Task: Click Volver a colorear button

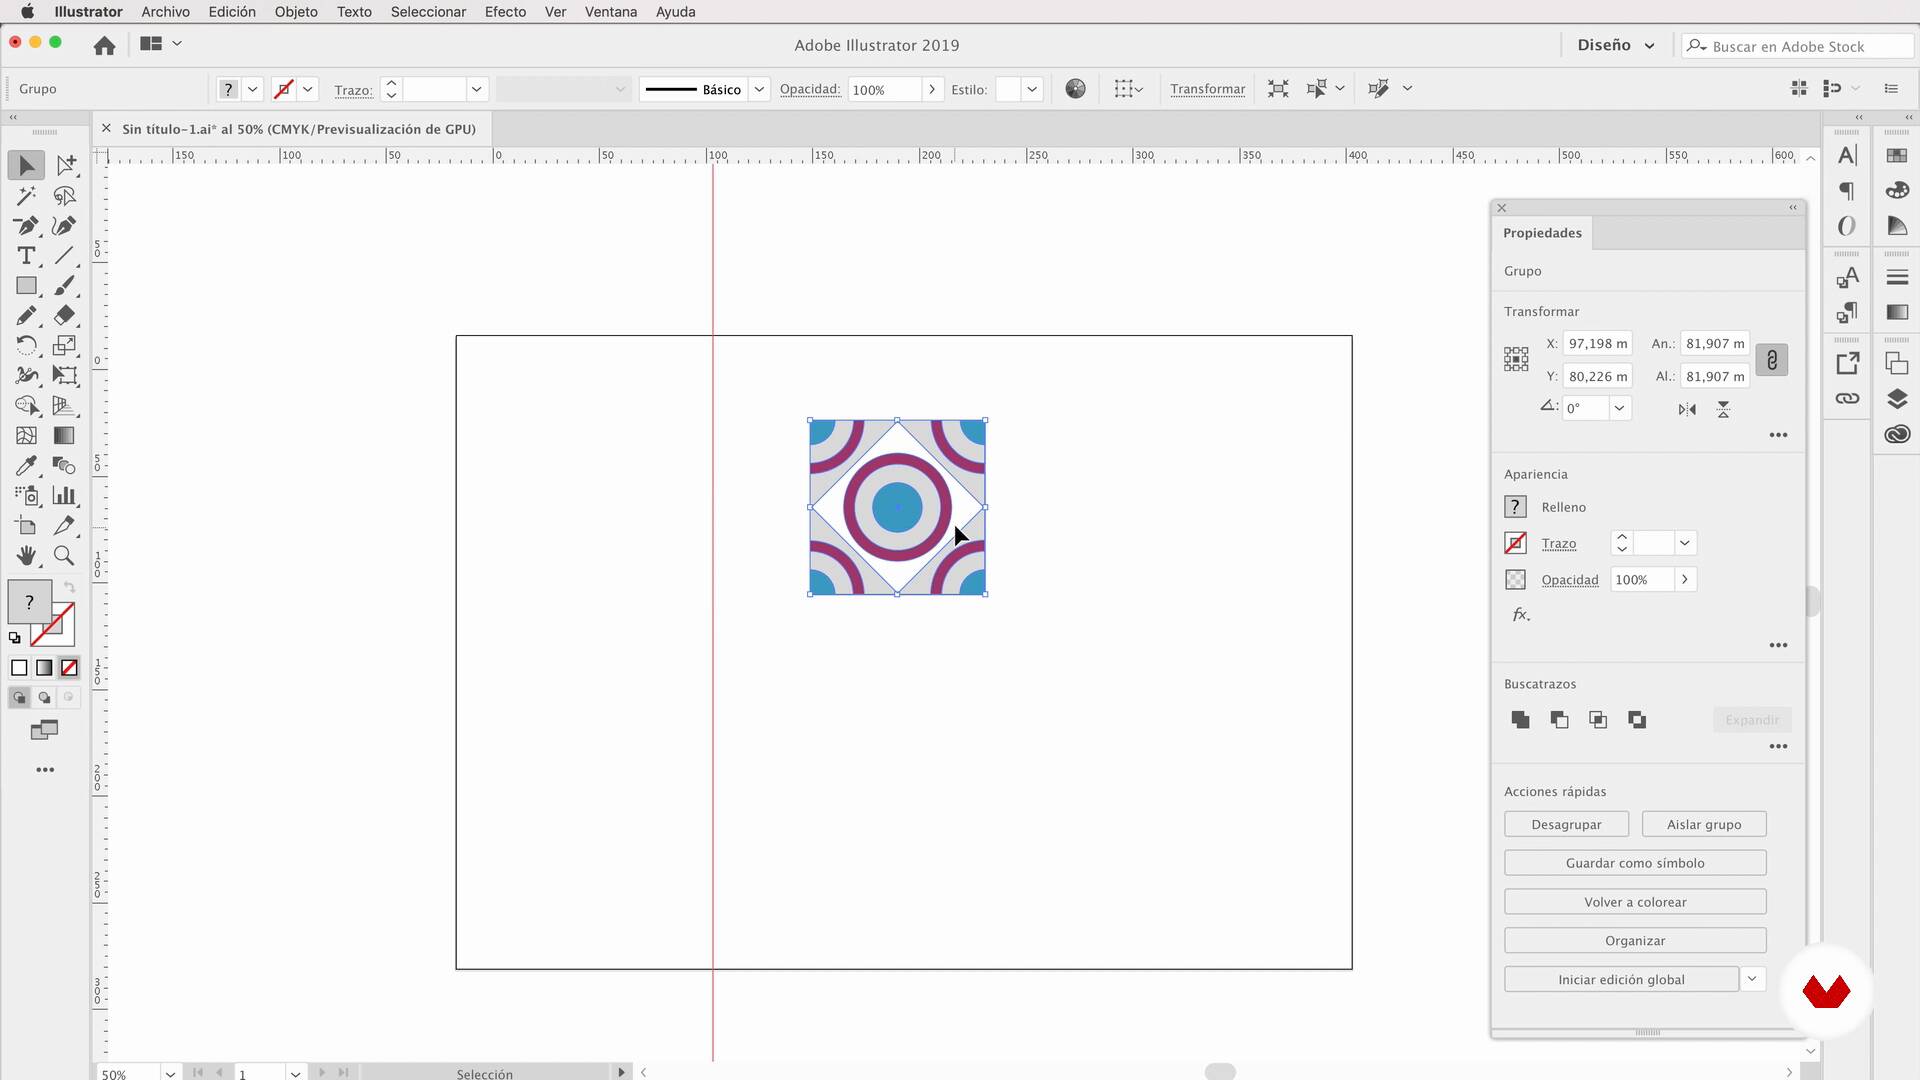Action: point(1635,902)
